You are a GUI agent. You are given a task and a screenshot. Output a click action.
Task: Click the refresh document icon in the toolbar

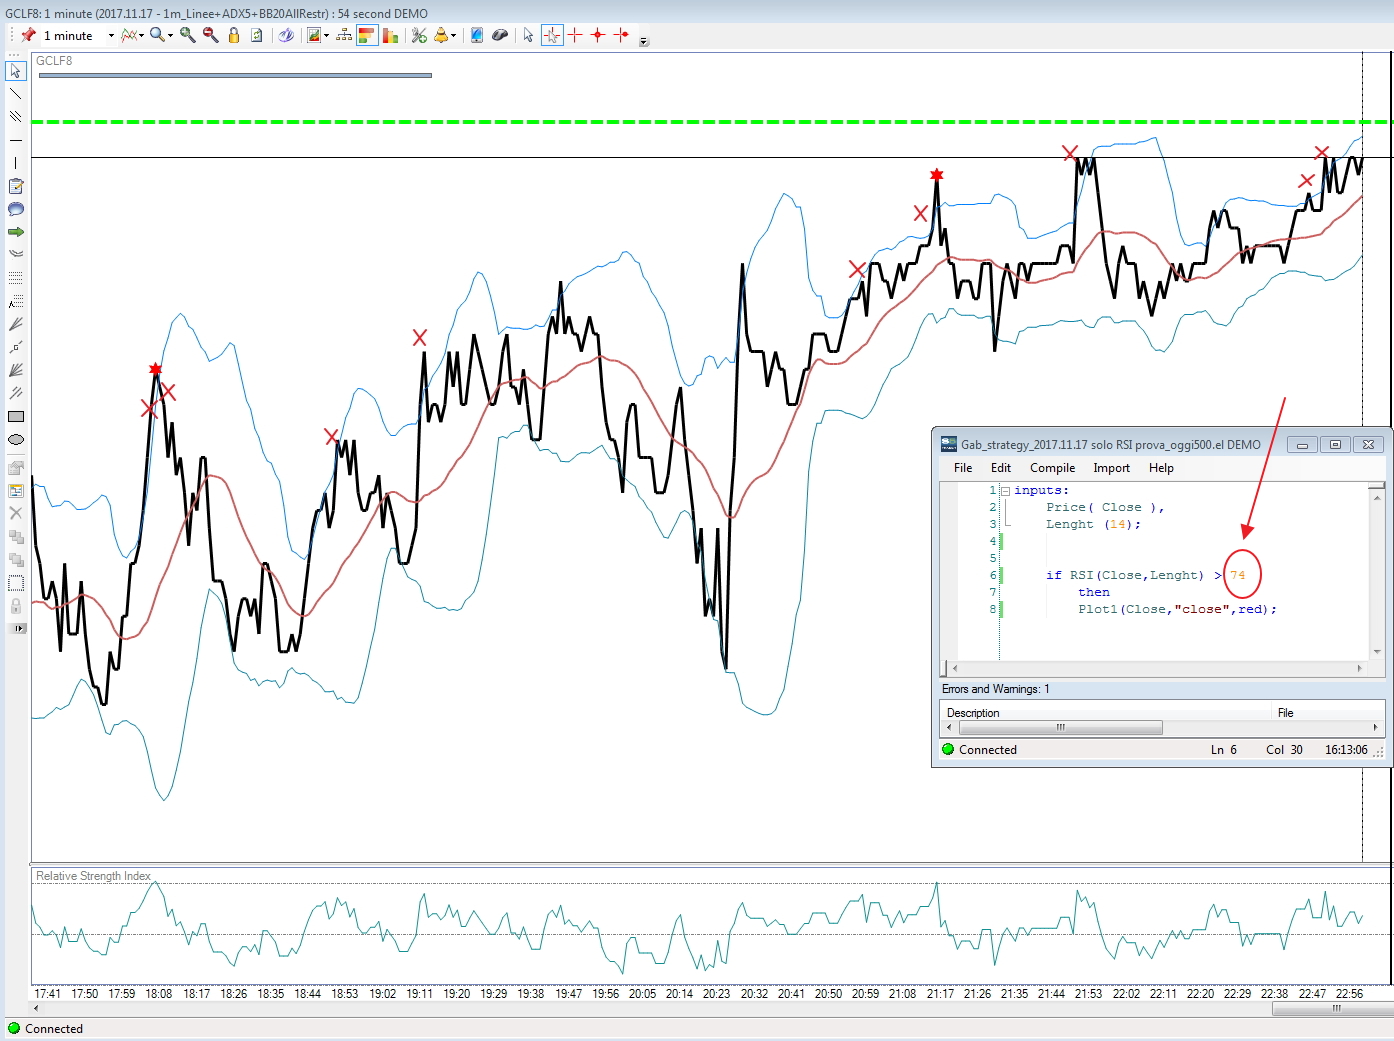[x=257, y=35]
